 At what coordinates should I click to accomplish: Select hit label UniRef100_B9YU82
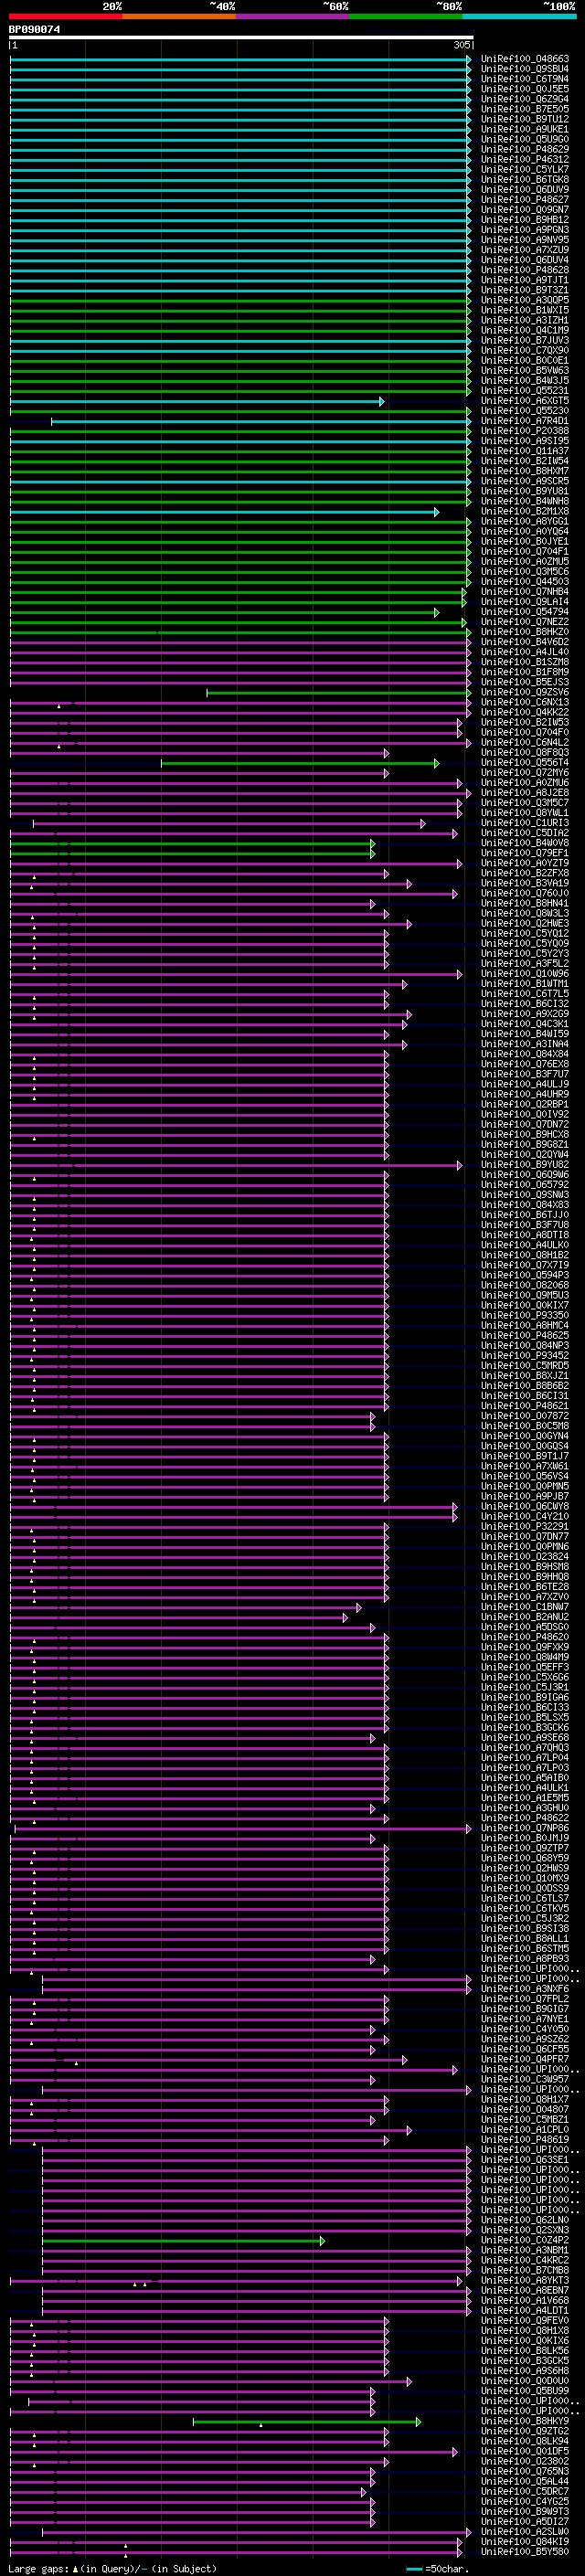tap(525, 1165)
